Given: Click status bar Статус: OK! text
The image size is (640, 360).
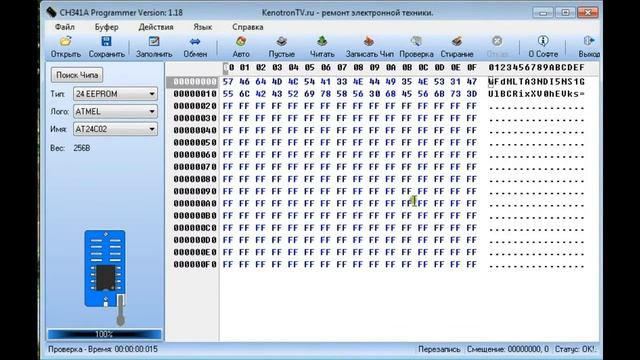Looking at the screenshot, I should 576,349.
